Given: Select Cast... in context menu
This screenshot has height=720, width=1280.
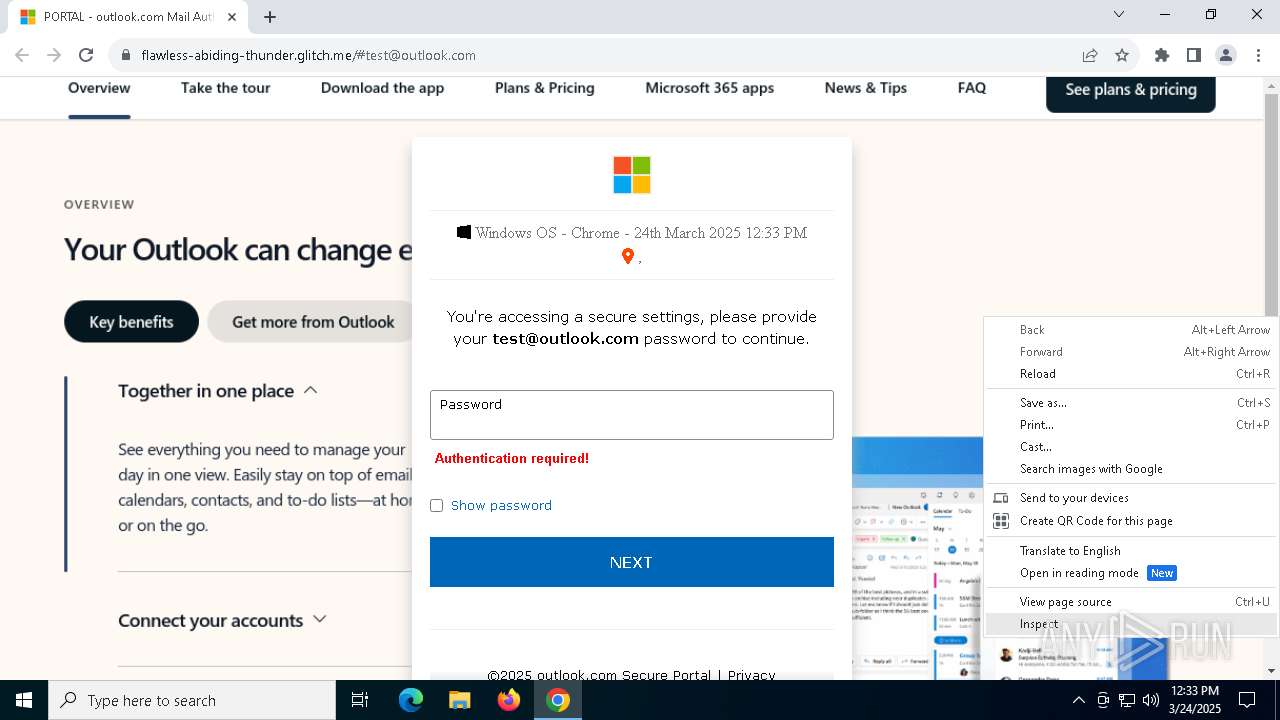Looking at the screenshot, I should coord(1132,447).
